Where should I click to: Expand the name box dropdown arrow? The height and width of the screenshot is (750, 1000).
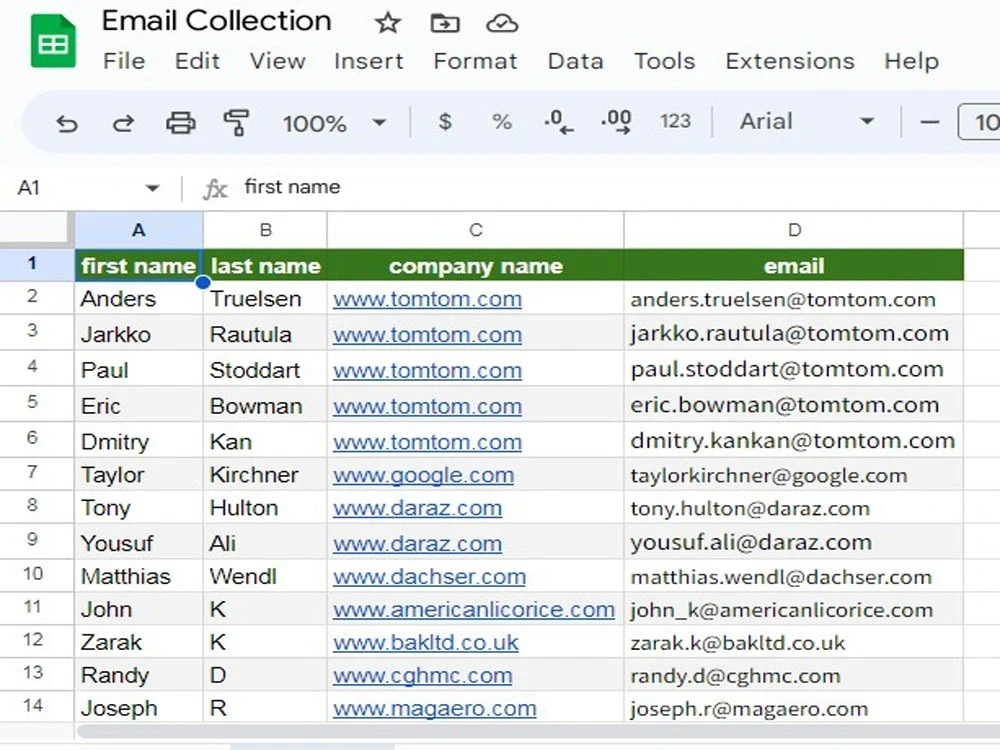pos(152,188)
